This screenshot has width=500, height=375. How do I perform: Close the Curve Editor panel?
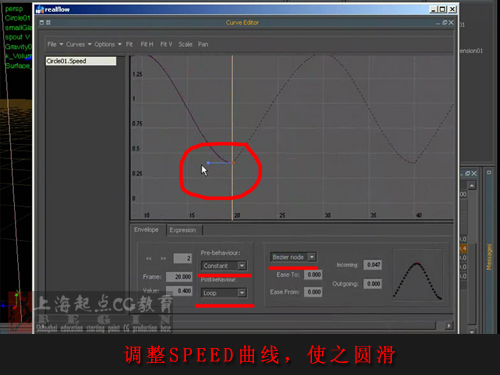451,23
